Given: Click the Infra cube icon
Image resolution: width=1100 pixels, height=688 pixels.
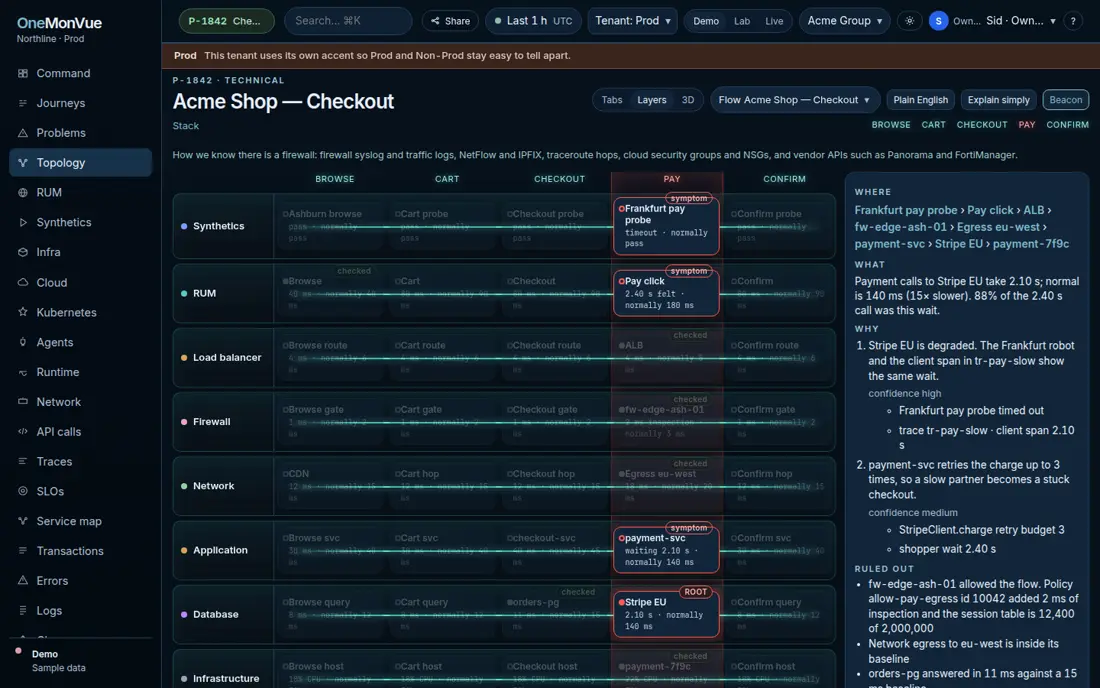Looking at the screenshot, I should coord(22,252).
